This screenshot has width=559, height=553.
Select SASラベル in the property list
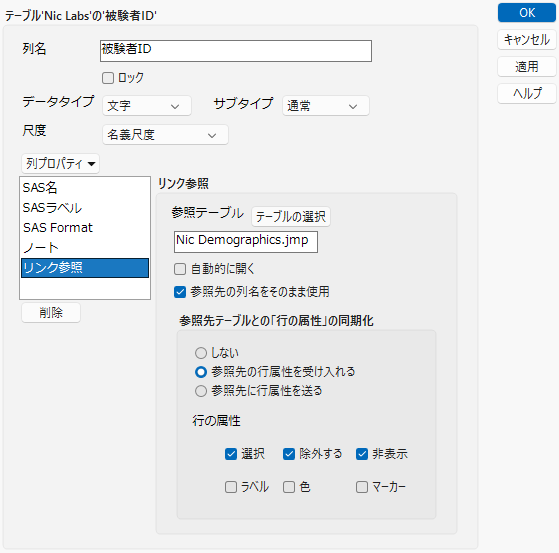coord(85,208)
